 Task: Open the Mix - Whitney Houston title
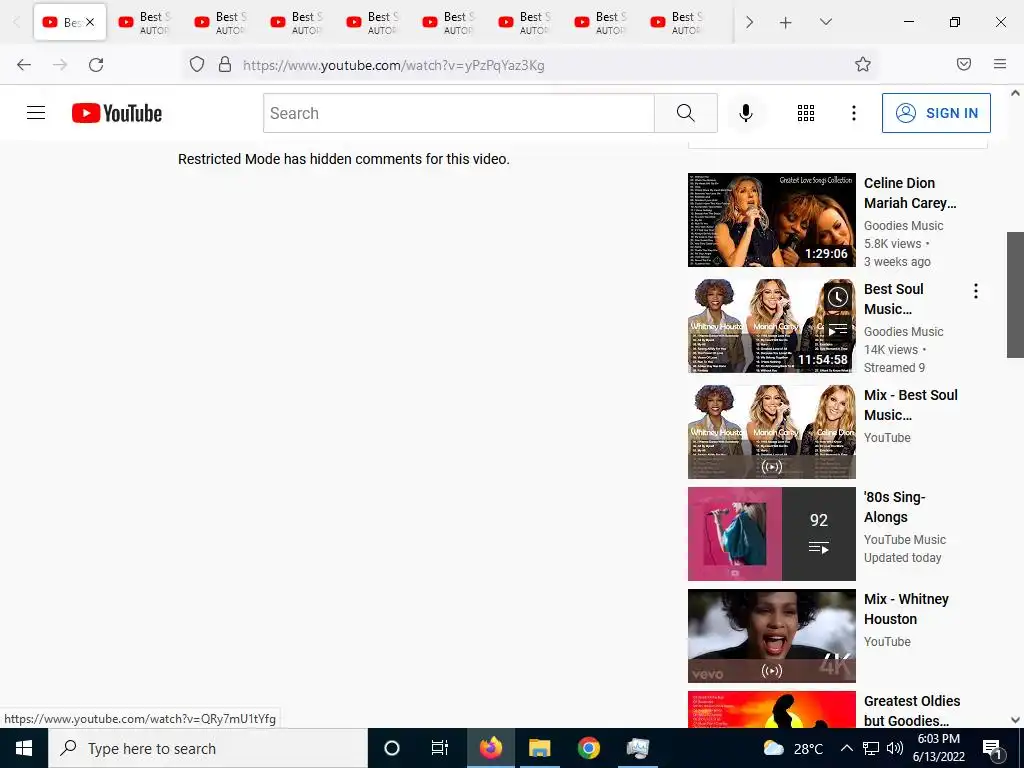tap(906, 609)
